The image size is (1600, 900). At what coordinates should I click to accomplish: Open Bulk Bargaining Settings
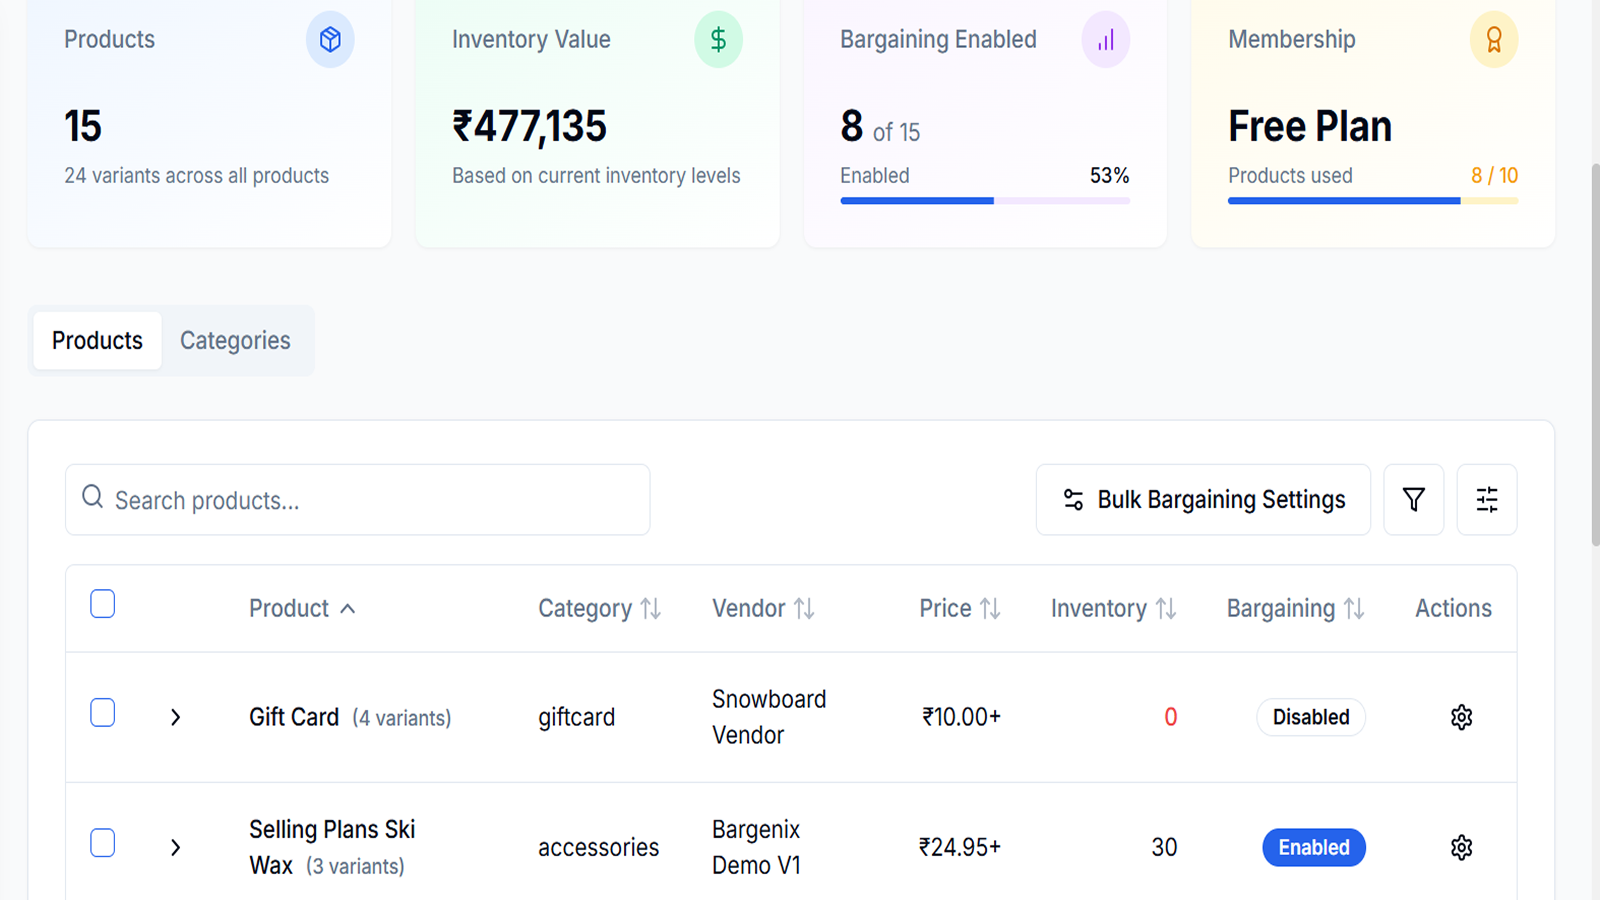1203,499
